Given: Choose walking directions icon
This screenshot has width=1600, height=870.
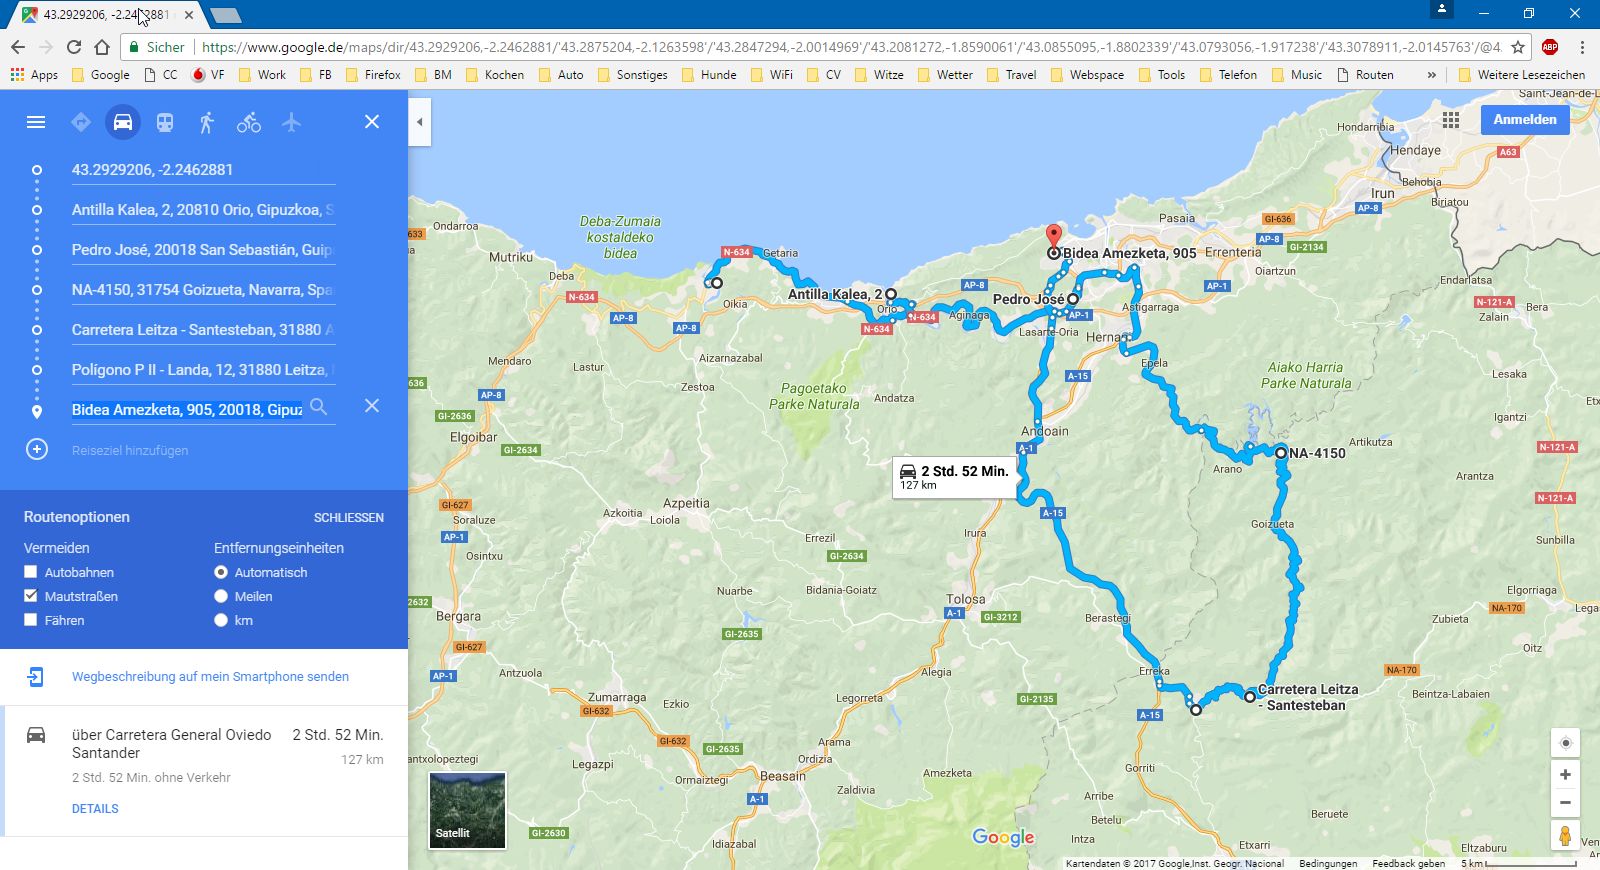Looking at the screenshot, I should pyautogui.click(x=207, y=122).
